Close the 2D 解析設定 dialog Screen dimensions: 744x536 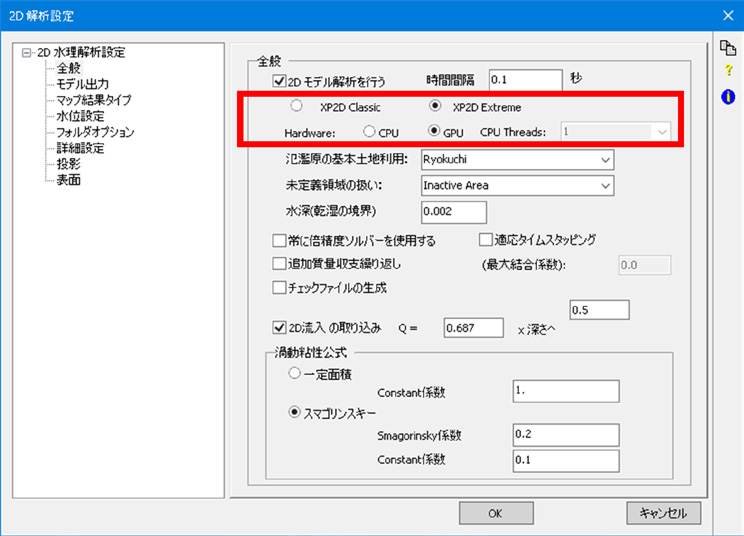click(x=728, y=16)
